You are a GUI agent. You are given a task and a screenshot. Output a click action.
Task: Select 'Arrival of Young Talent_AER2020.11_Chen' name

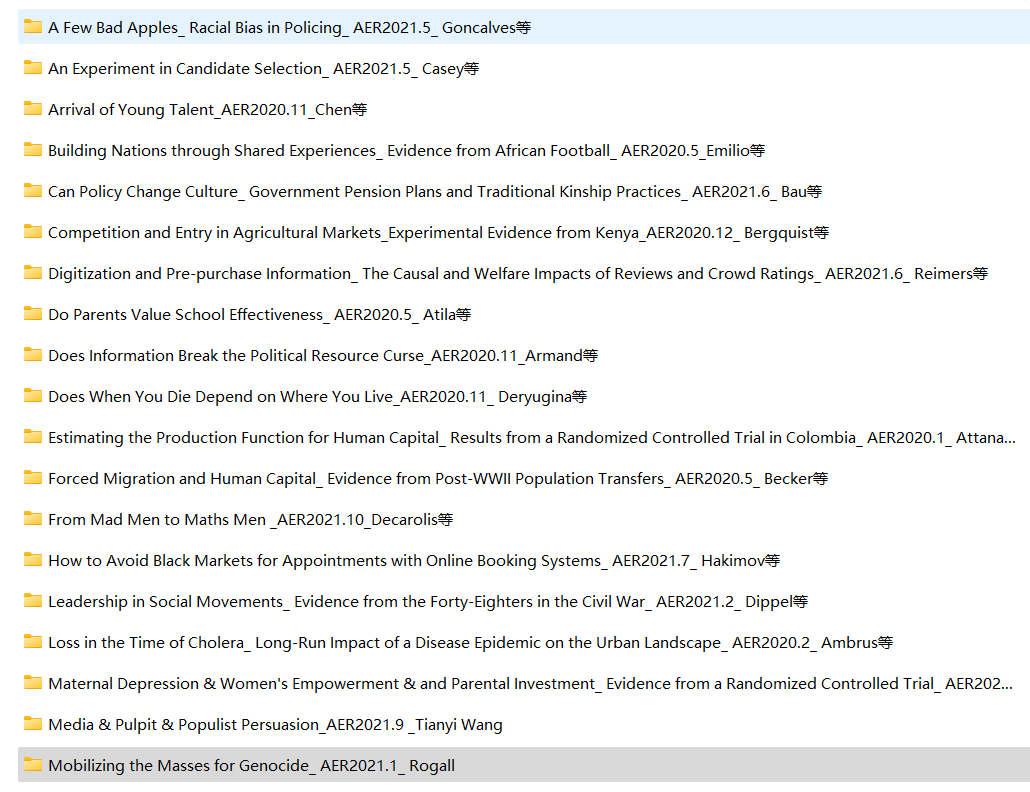point(208,110)
